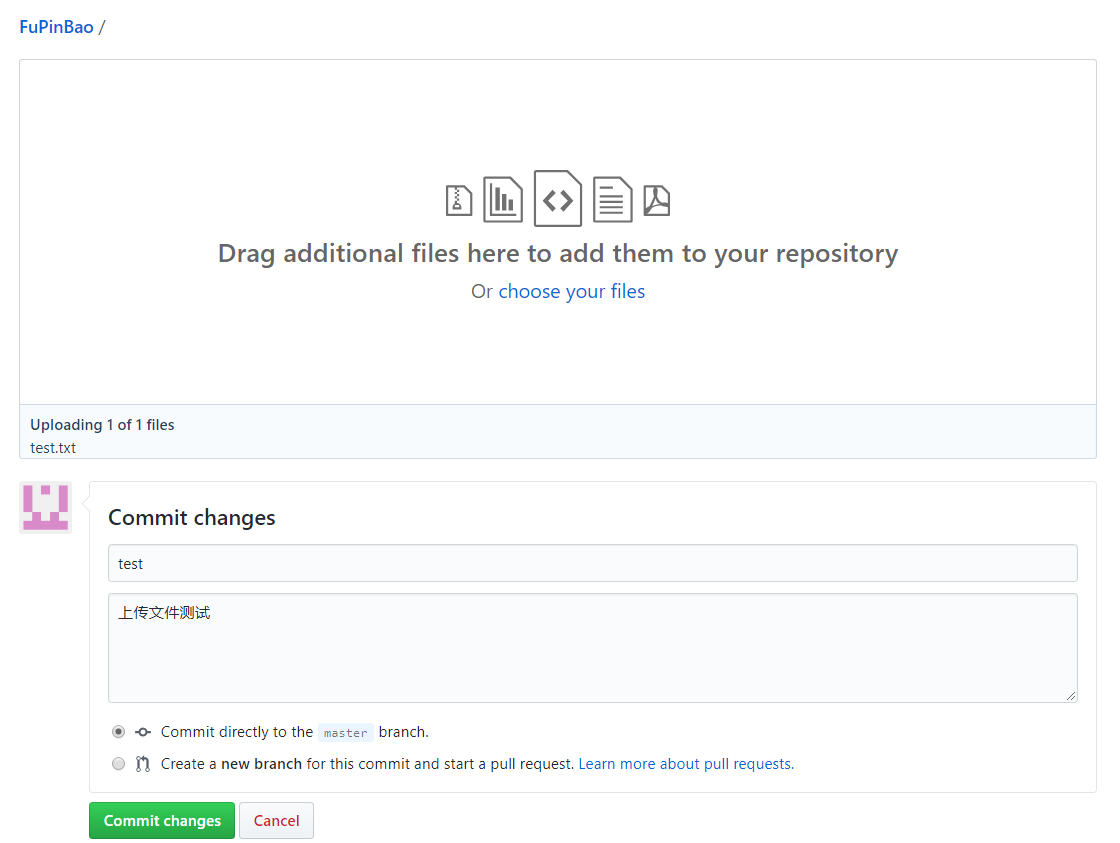Click the git commit icon
Viewport: 1120px width, 843px height.
[143, 732]
